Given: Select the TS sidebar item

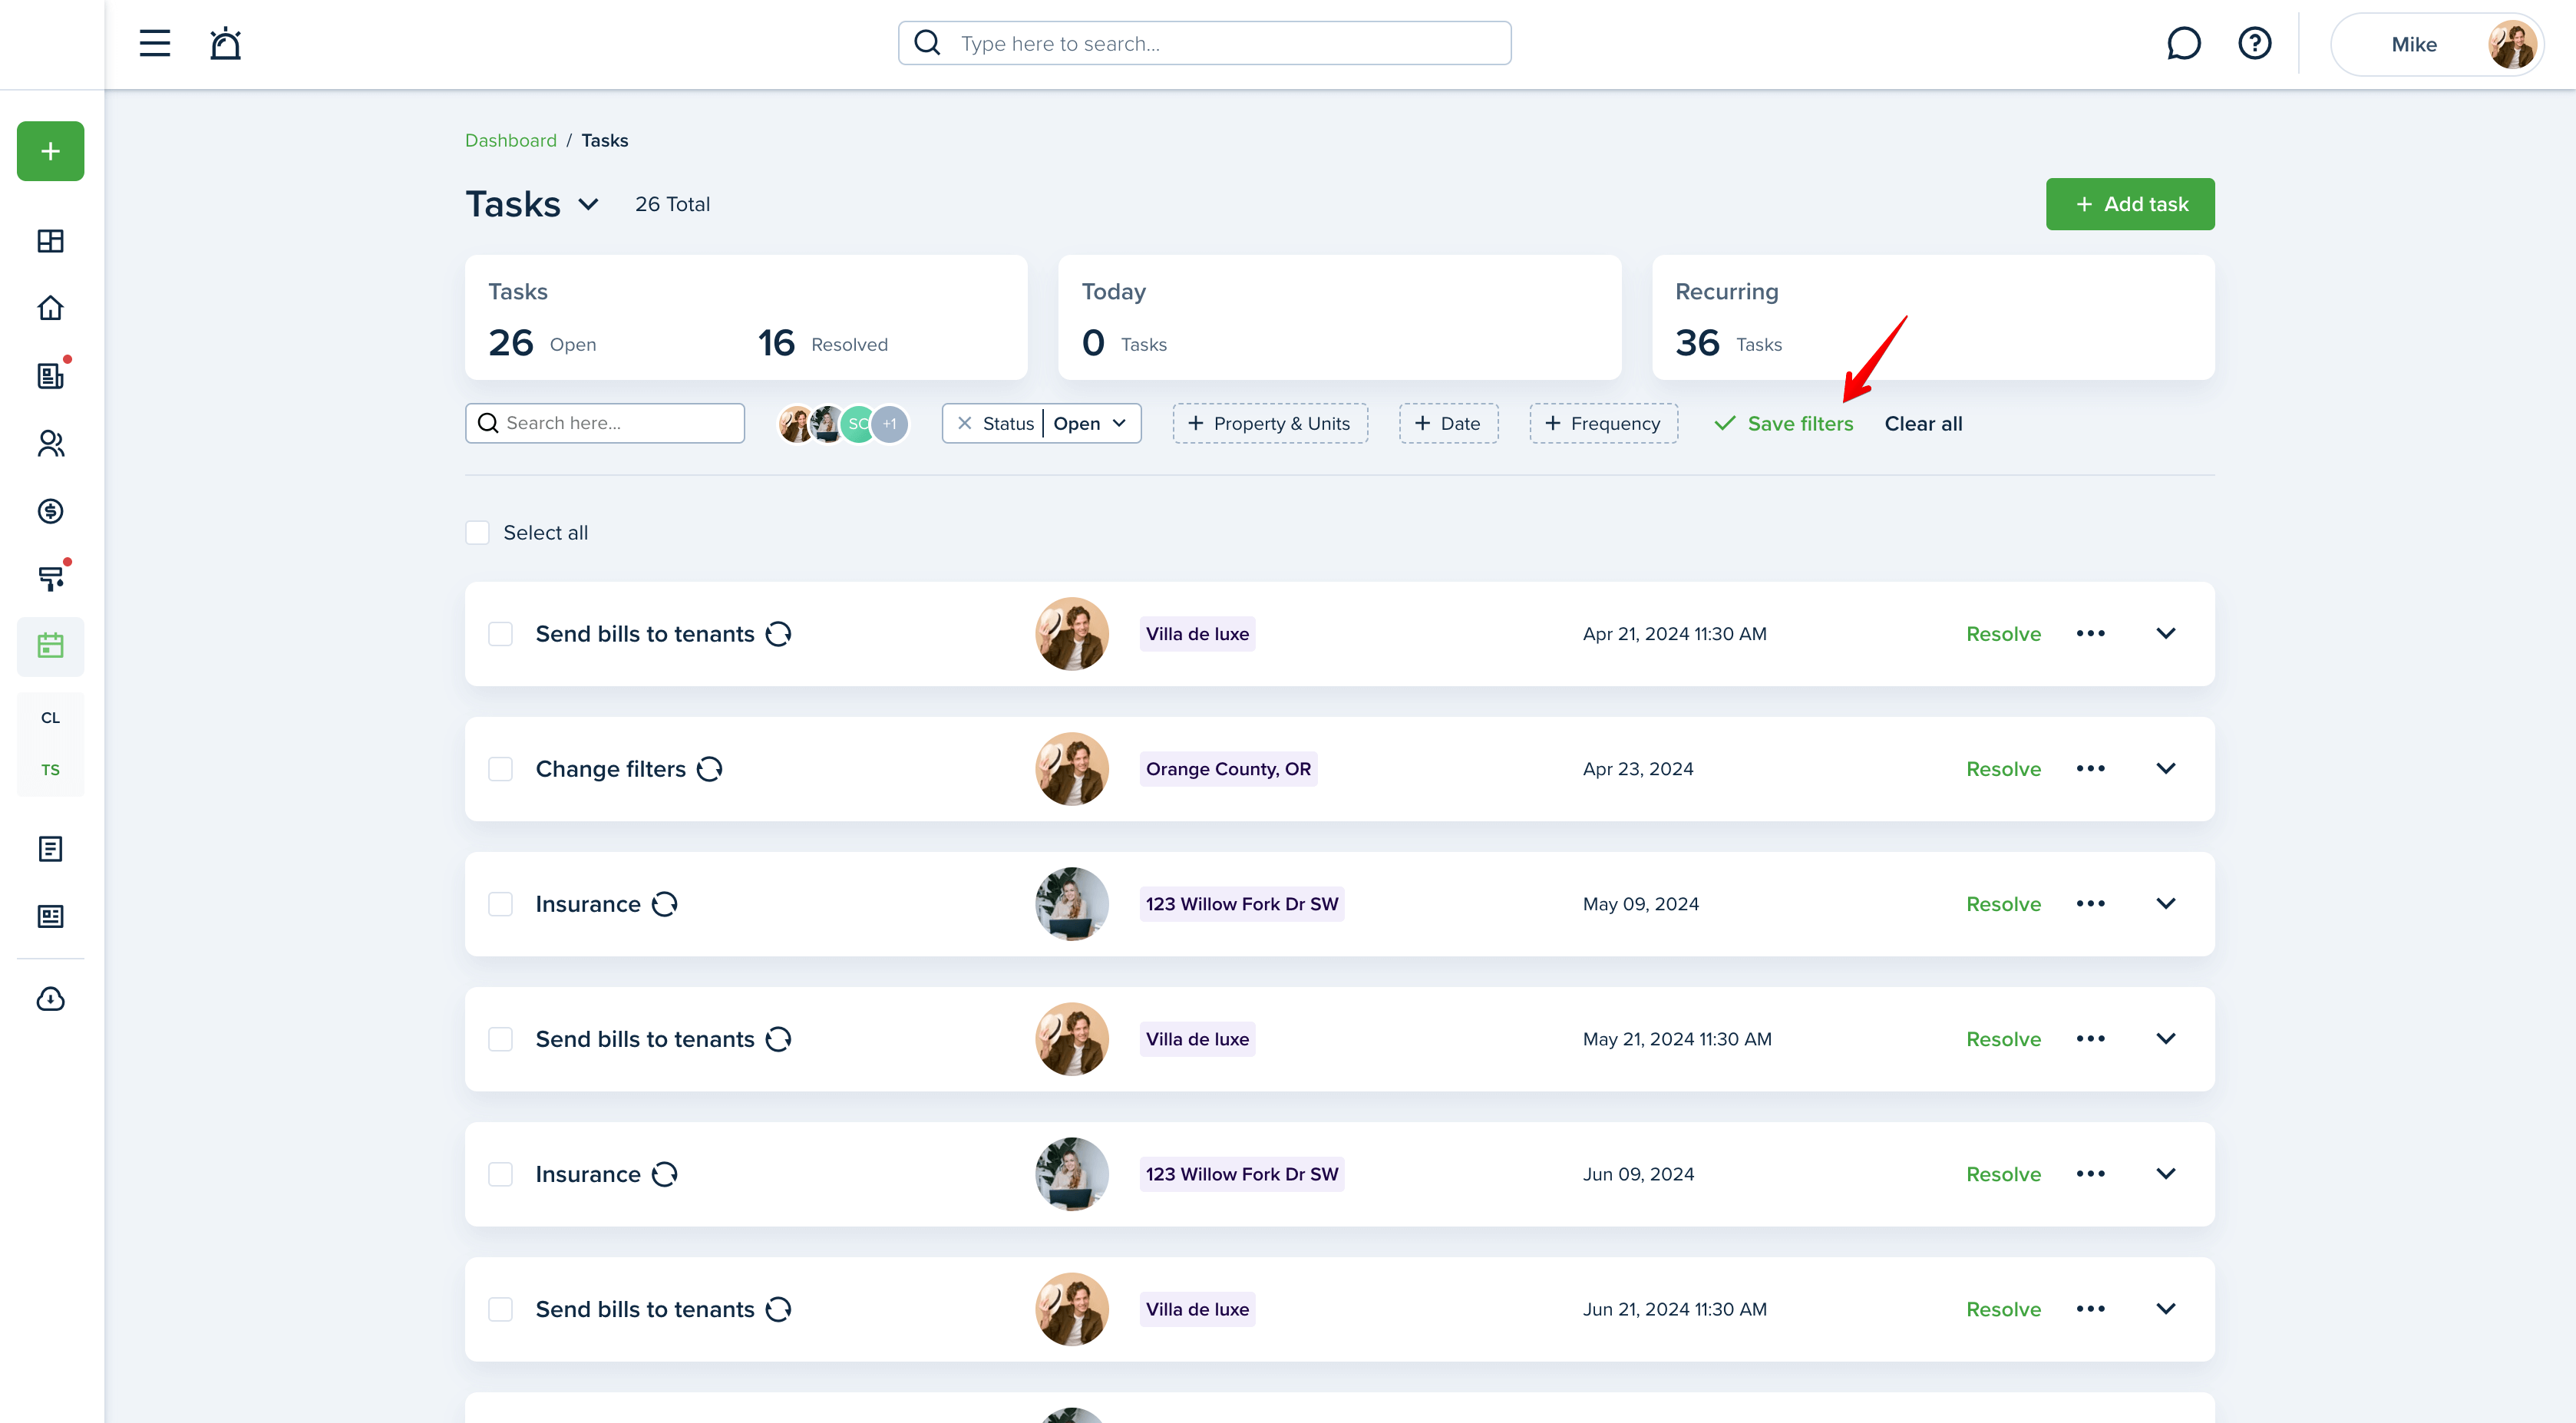Looking at the screenshot, I should (x=50, y=769).
